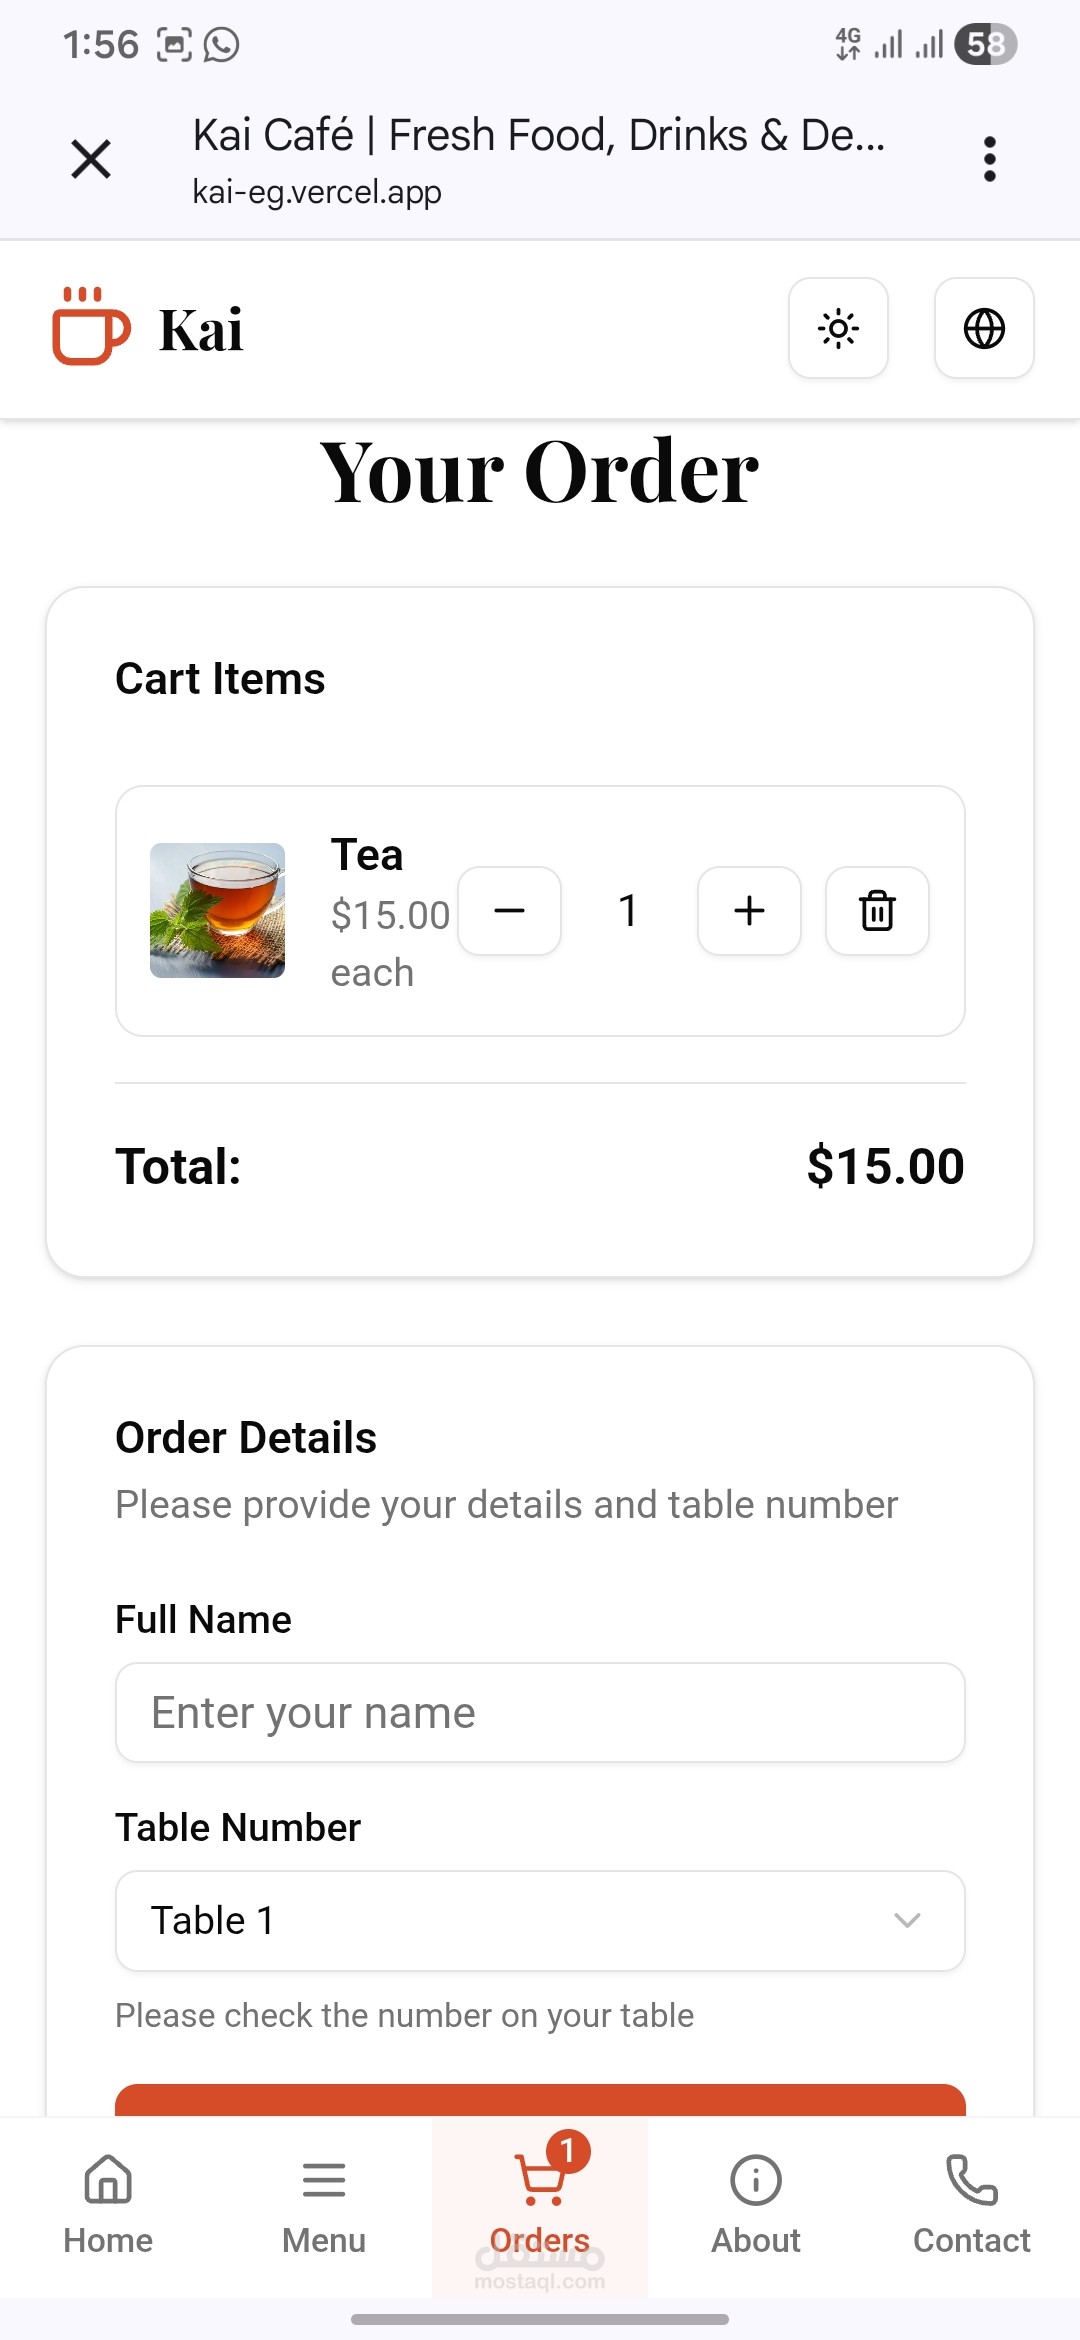1080x2340 pixels.
Task: Tap the cart badge showing 1
Action: coord(568,2150)
